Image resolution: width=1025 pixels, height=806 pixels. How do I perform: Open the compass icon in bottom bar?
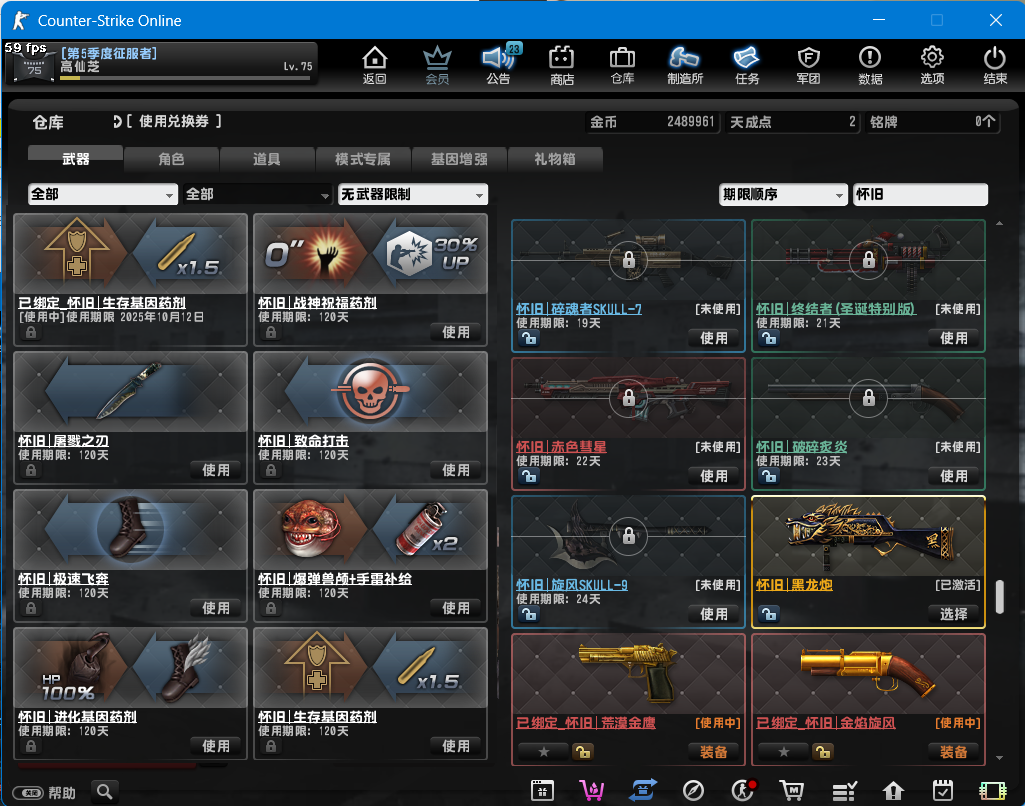pyautogui.click(x=693, y=790)
